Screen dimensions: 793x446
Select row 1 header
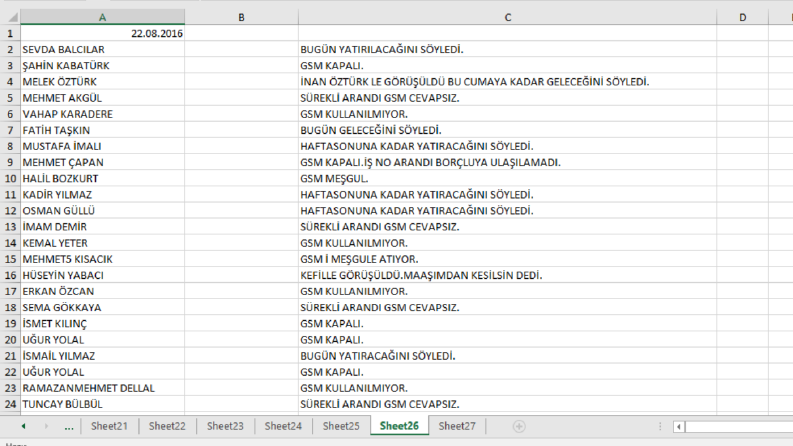[10, 33]
